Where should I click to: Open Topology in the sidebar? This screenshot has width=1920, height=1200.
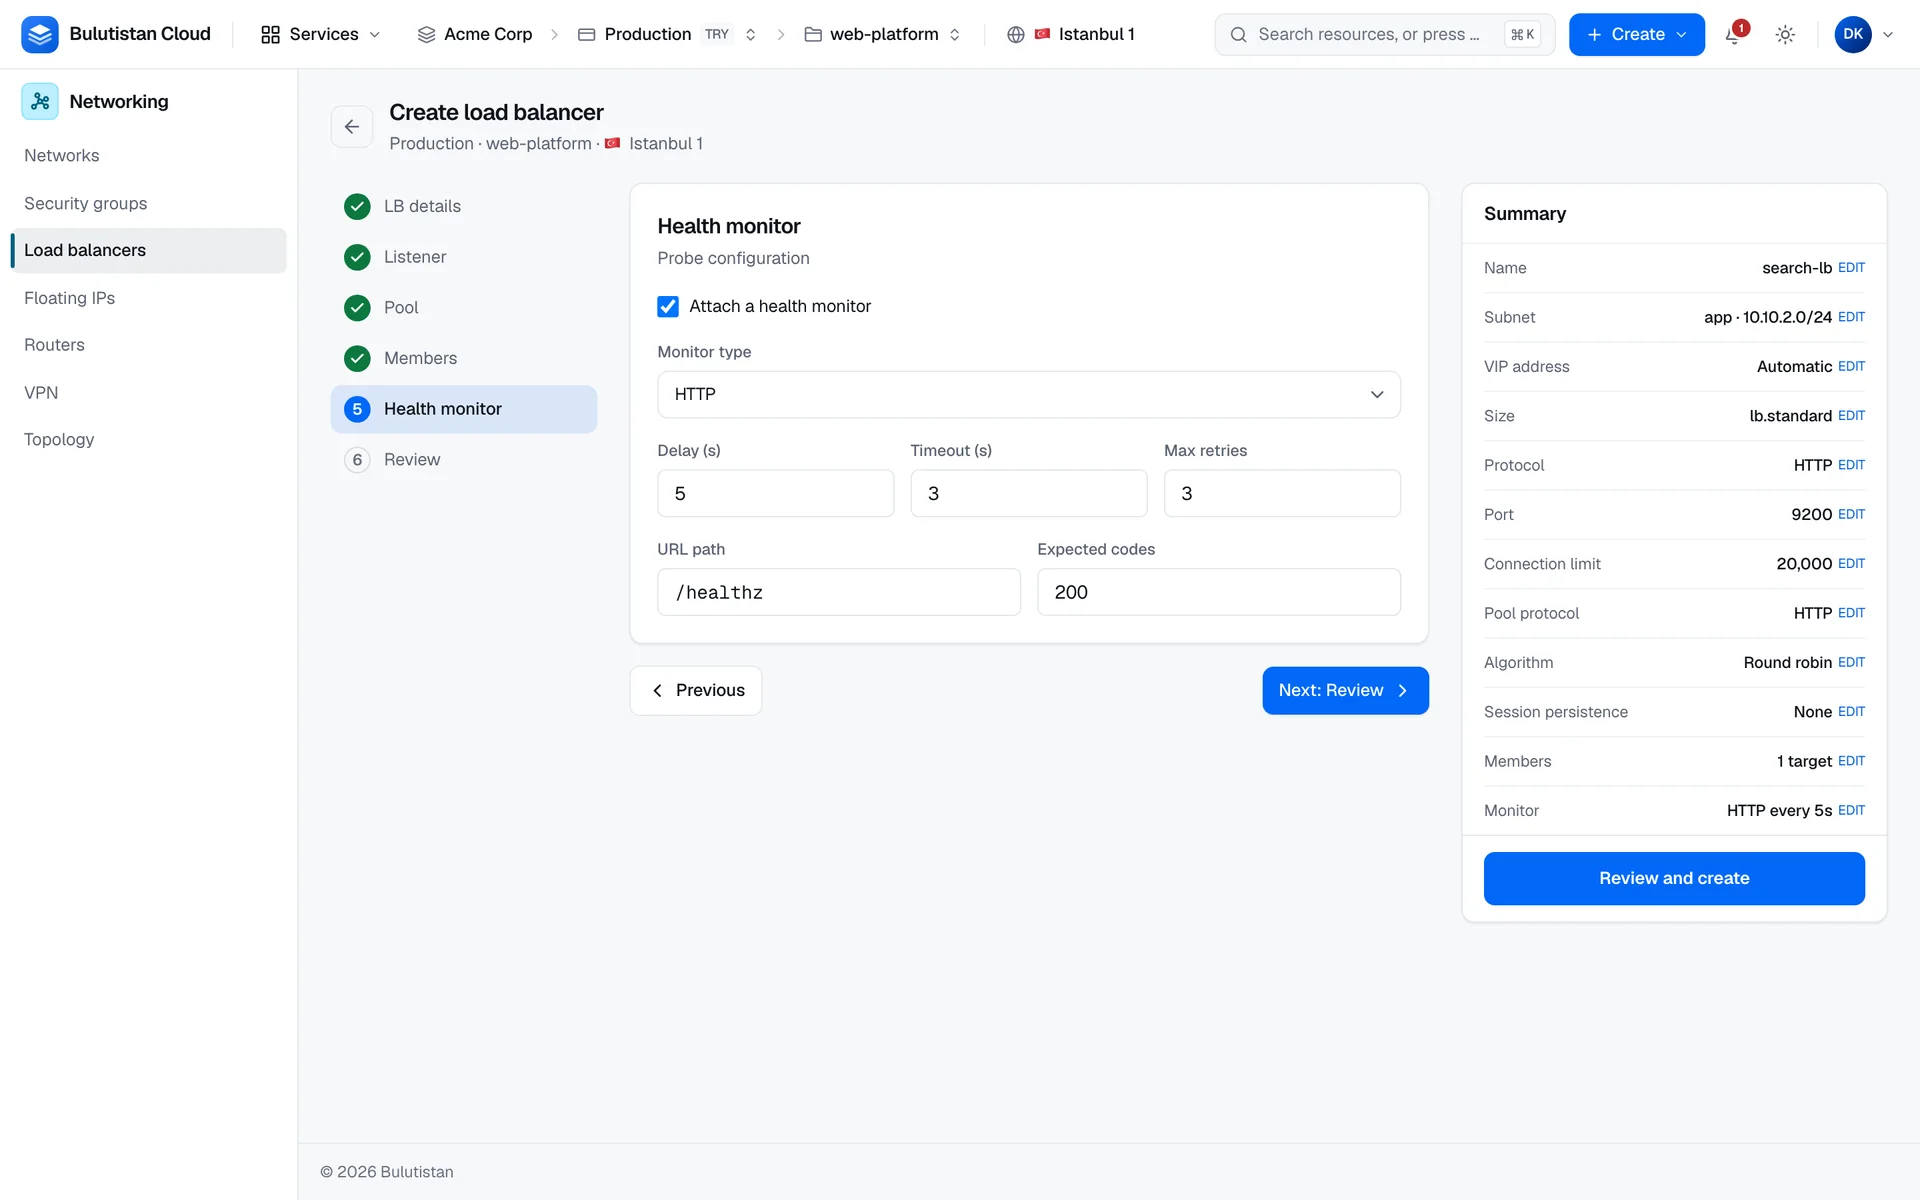pyautogui.click(x=59, y=440)
